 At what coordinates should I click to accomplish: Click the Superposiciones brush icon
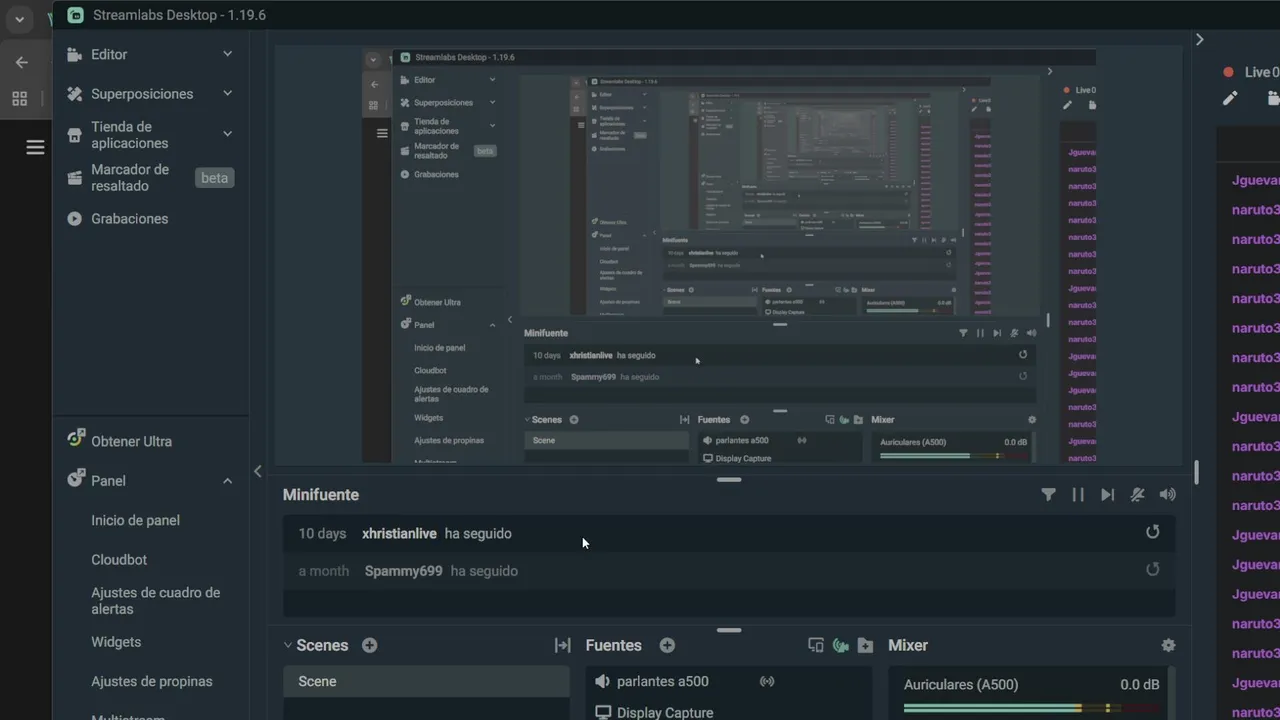(74, 94)
